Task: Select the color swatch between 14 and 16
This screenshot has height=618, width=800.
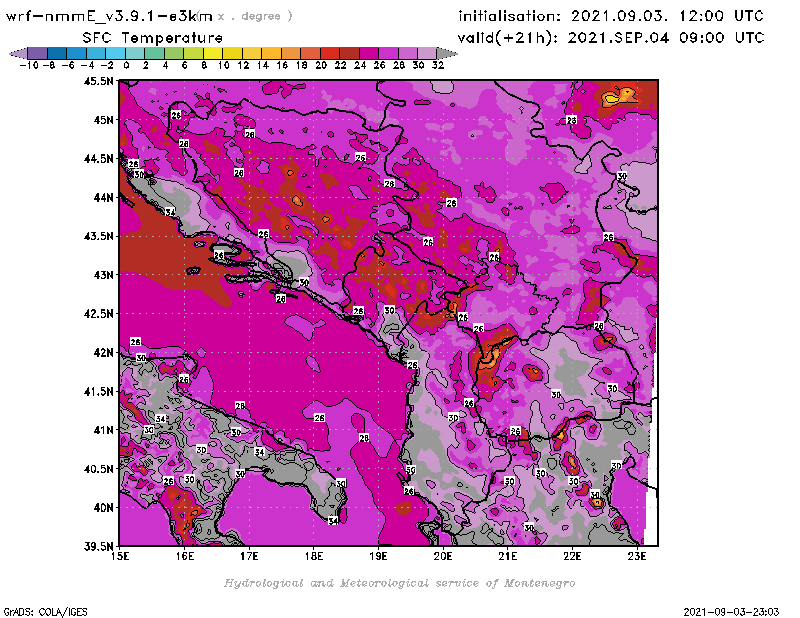Action: (x=271, y=53)
